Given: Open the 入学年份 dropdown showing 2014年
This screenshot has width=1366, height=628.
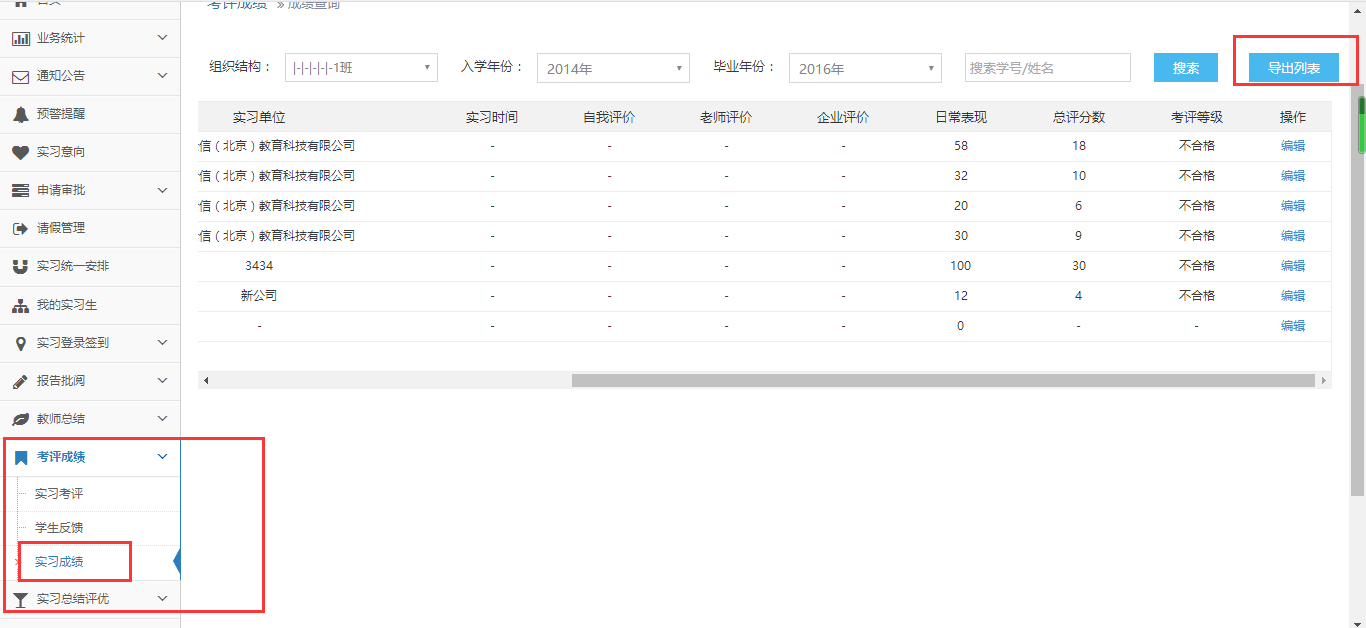Looking at the screenshot, I should tap(613, 68).
